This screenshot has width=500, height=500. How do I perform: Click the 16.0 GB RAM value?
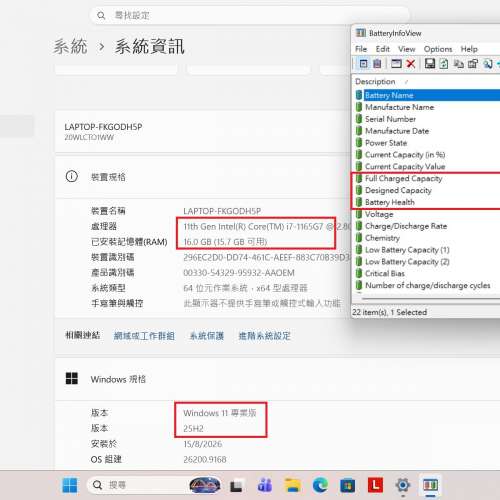click(225, 242)
